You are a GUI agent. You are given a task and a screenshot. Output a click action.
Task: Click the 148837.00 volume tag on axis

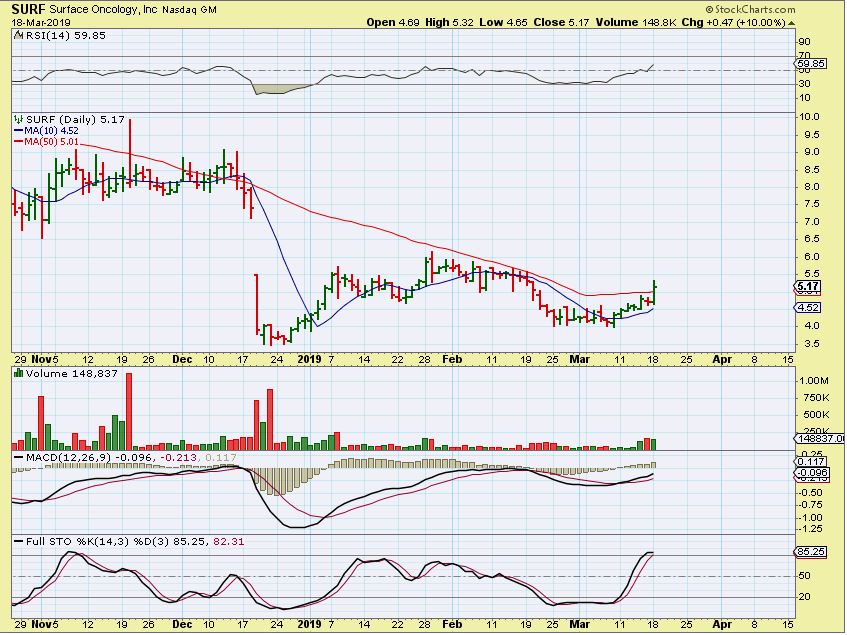point(821,439)
